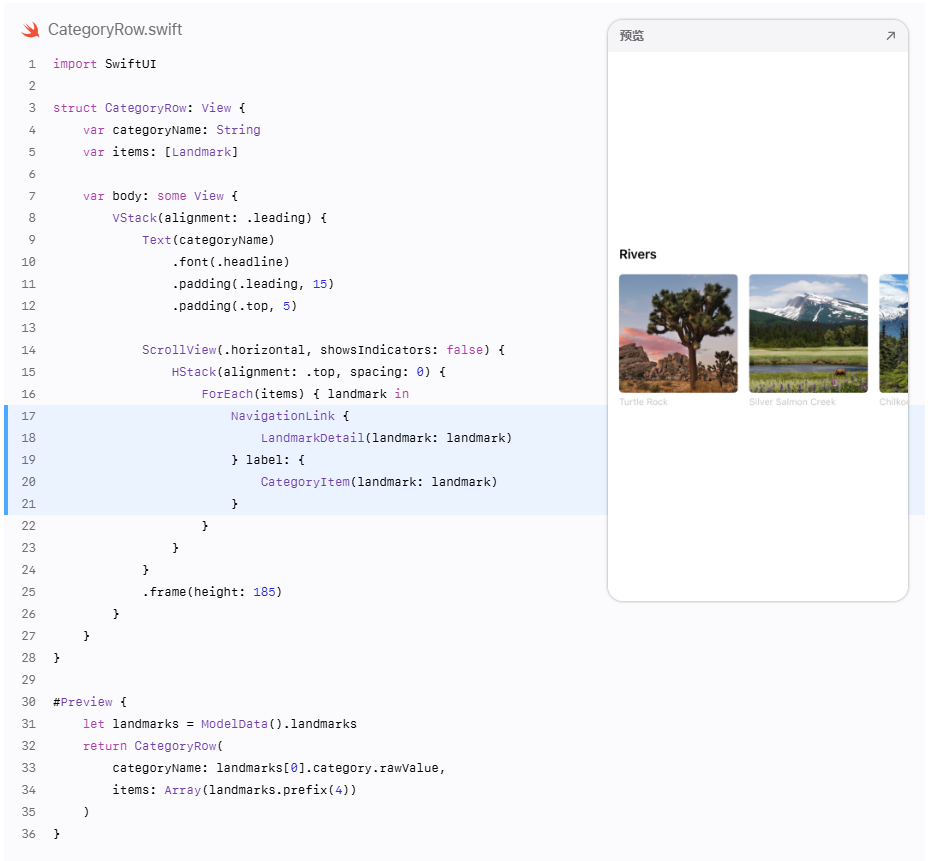Click 'LandmarkDetail(landmark: landmark)' line

386,438
